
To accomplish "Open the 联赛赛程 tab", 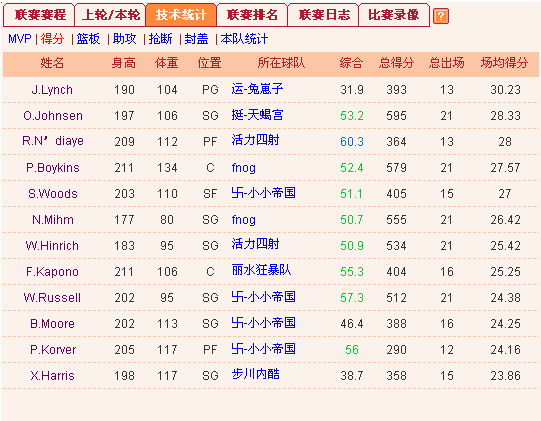I will coord(39,15).
